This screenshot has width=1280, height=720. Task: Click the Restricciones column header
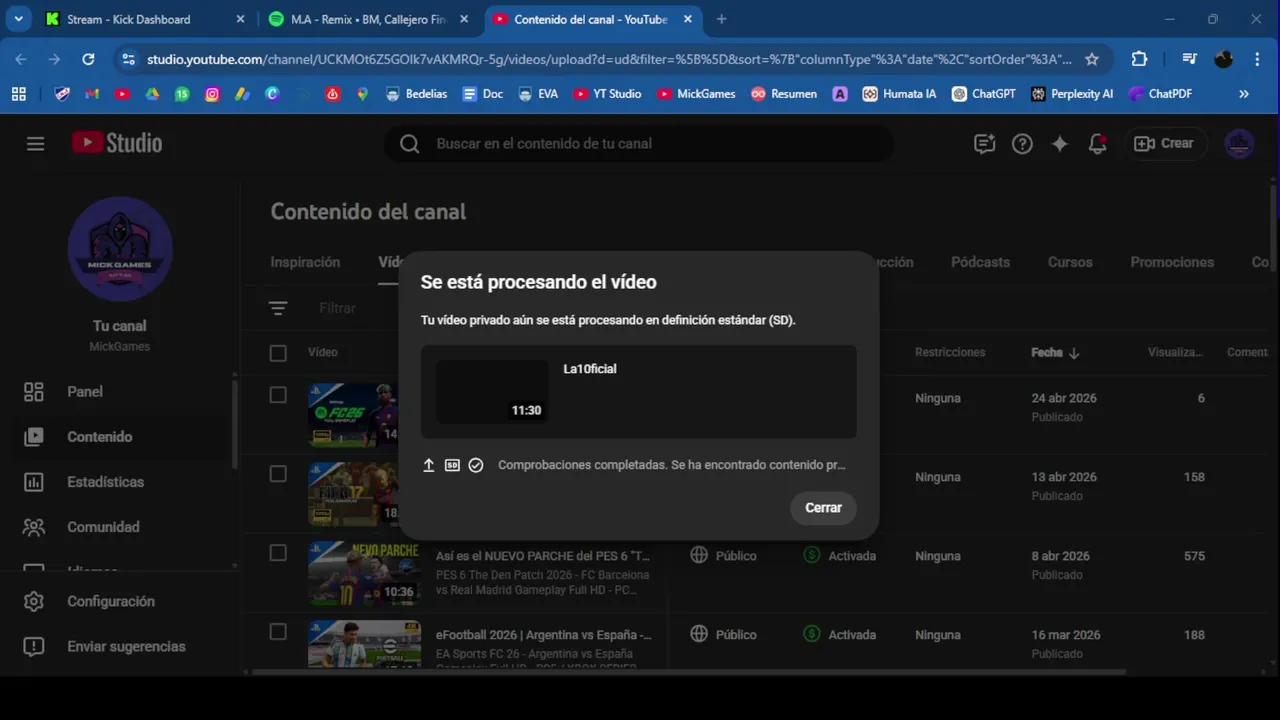[950, 353]
